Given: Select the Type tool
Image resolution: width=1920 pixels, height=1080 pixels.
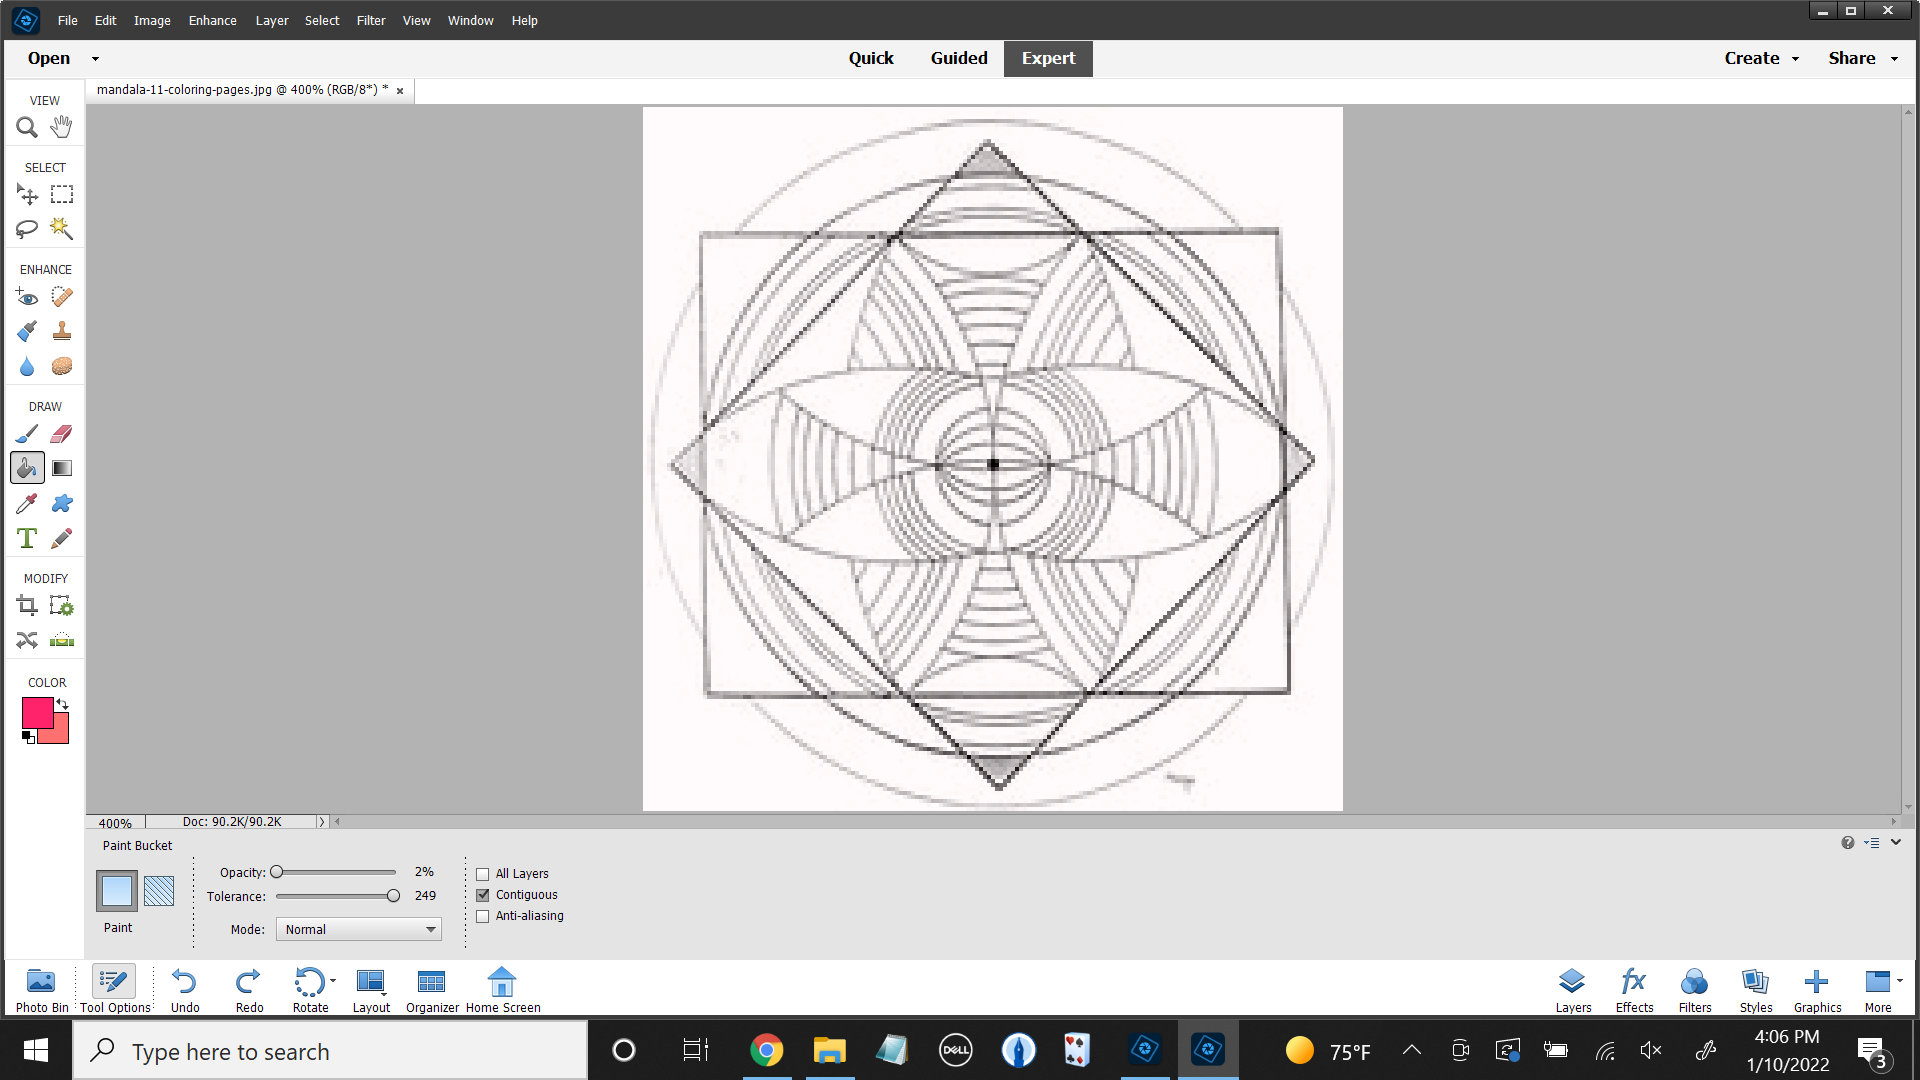Looking at the screenshot, I should pos(27,538).
